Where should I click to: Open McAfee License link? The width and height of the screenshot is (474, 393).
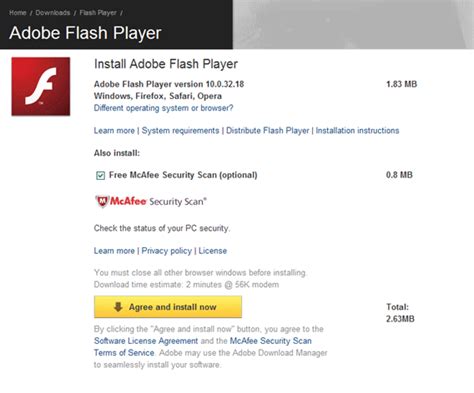[x=213, y=251]
